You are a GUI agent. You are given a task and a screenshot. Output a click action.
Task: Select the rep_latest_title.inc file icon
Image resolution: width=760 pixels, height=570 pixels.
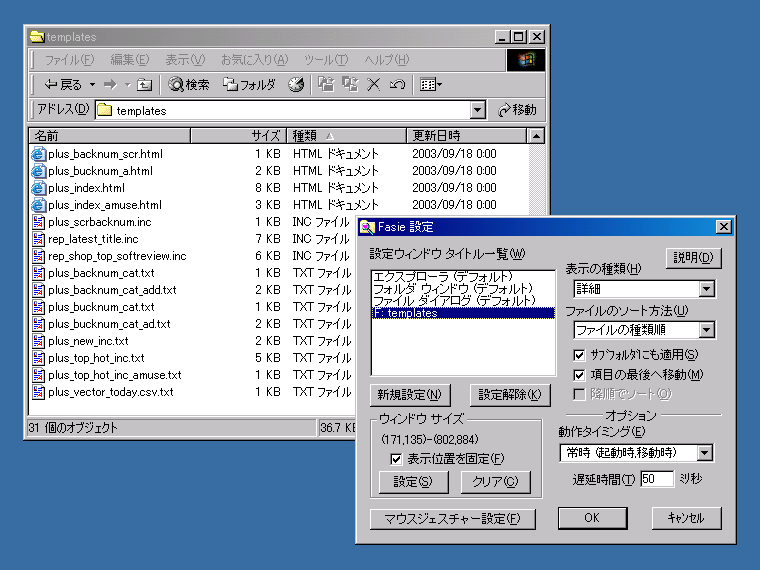(x=38, y=239)
